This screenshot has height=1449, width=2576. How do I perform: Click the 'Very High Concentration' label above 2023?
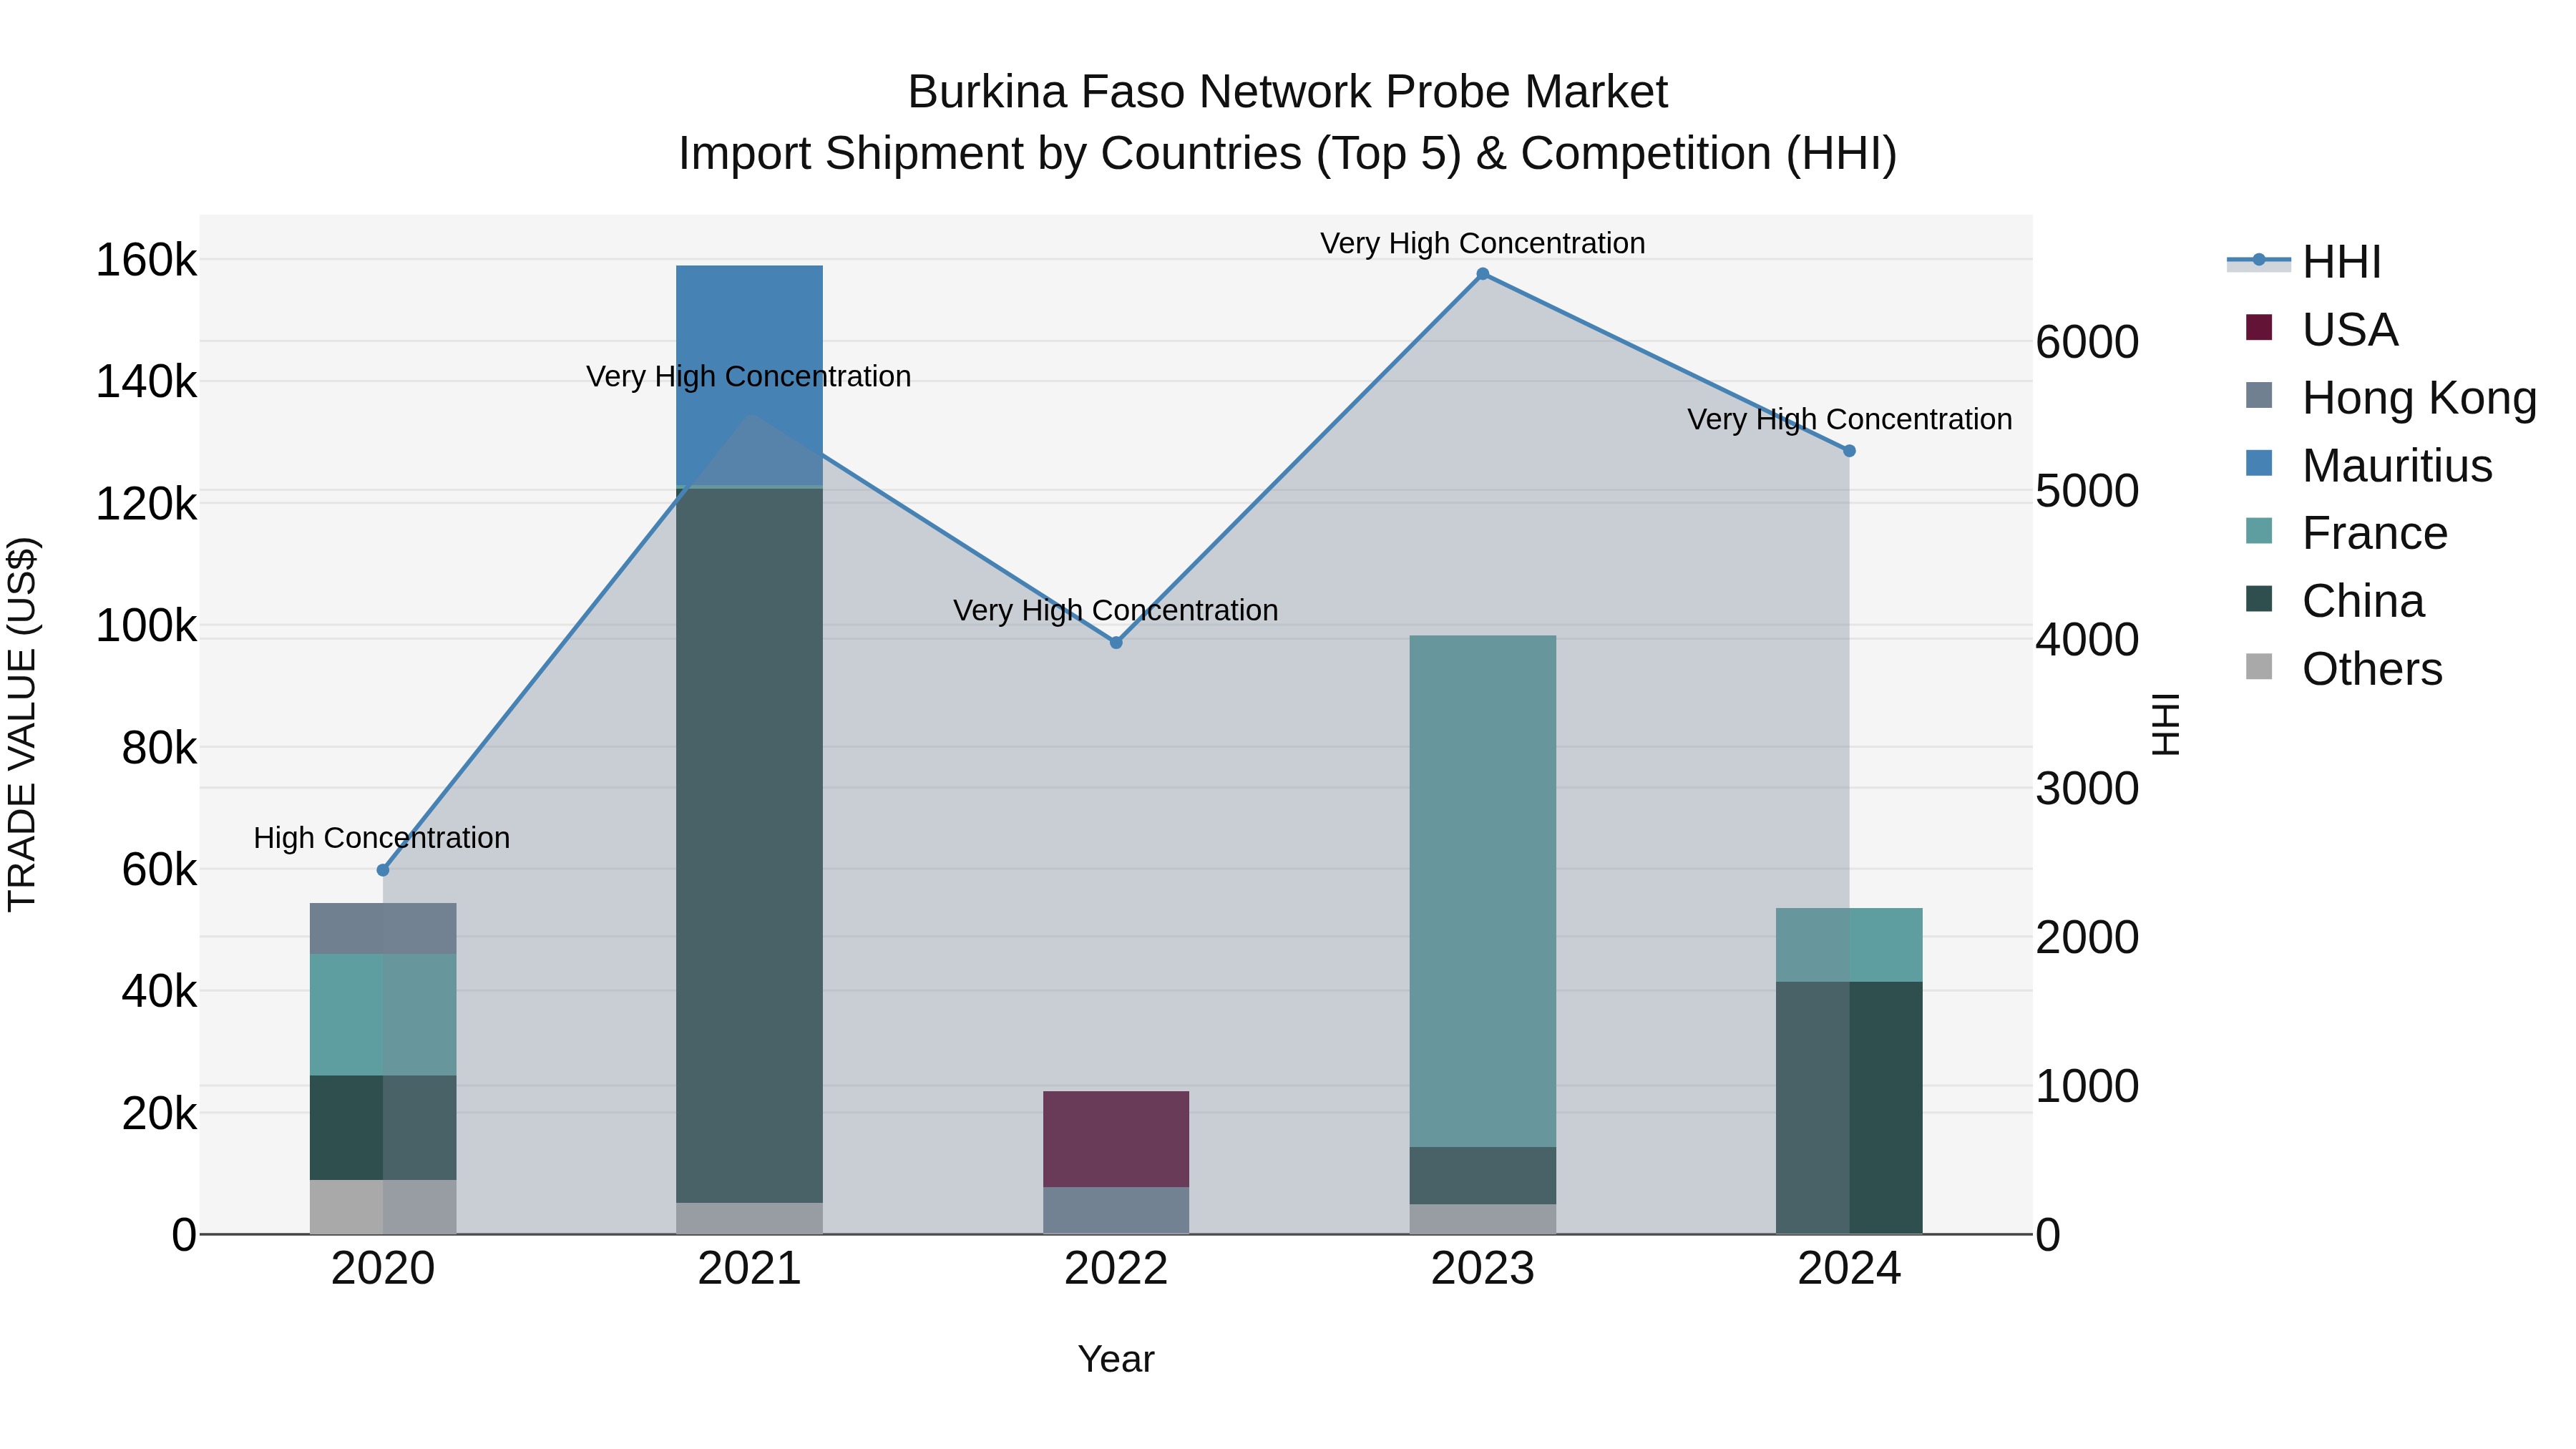1483,244
